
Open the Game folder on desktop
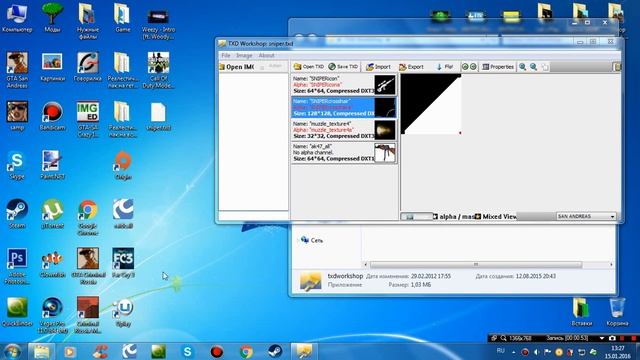pyautogui.click(x=122, y=19)
